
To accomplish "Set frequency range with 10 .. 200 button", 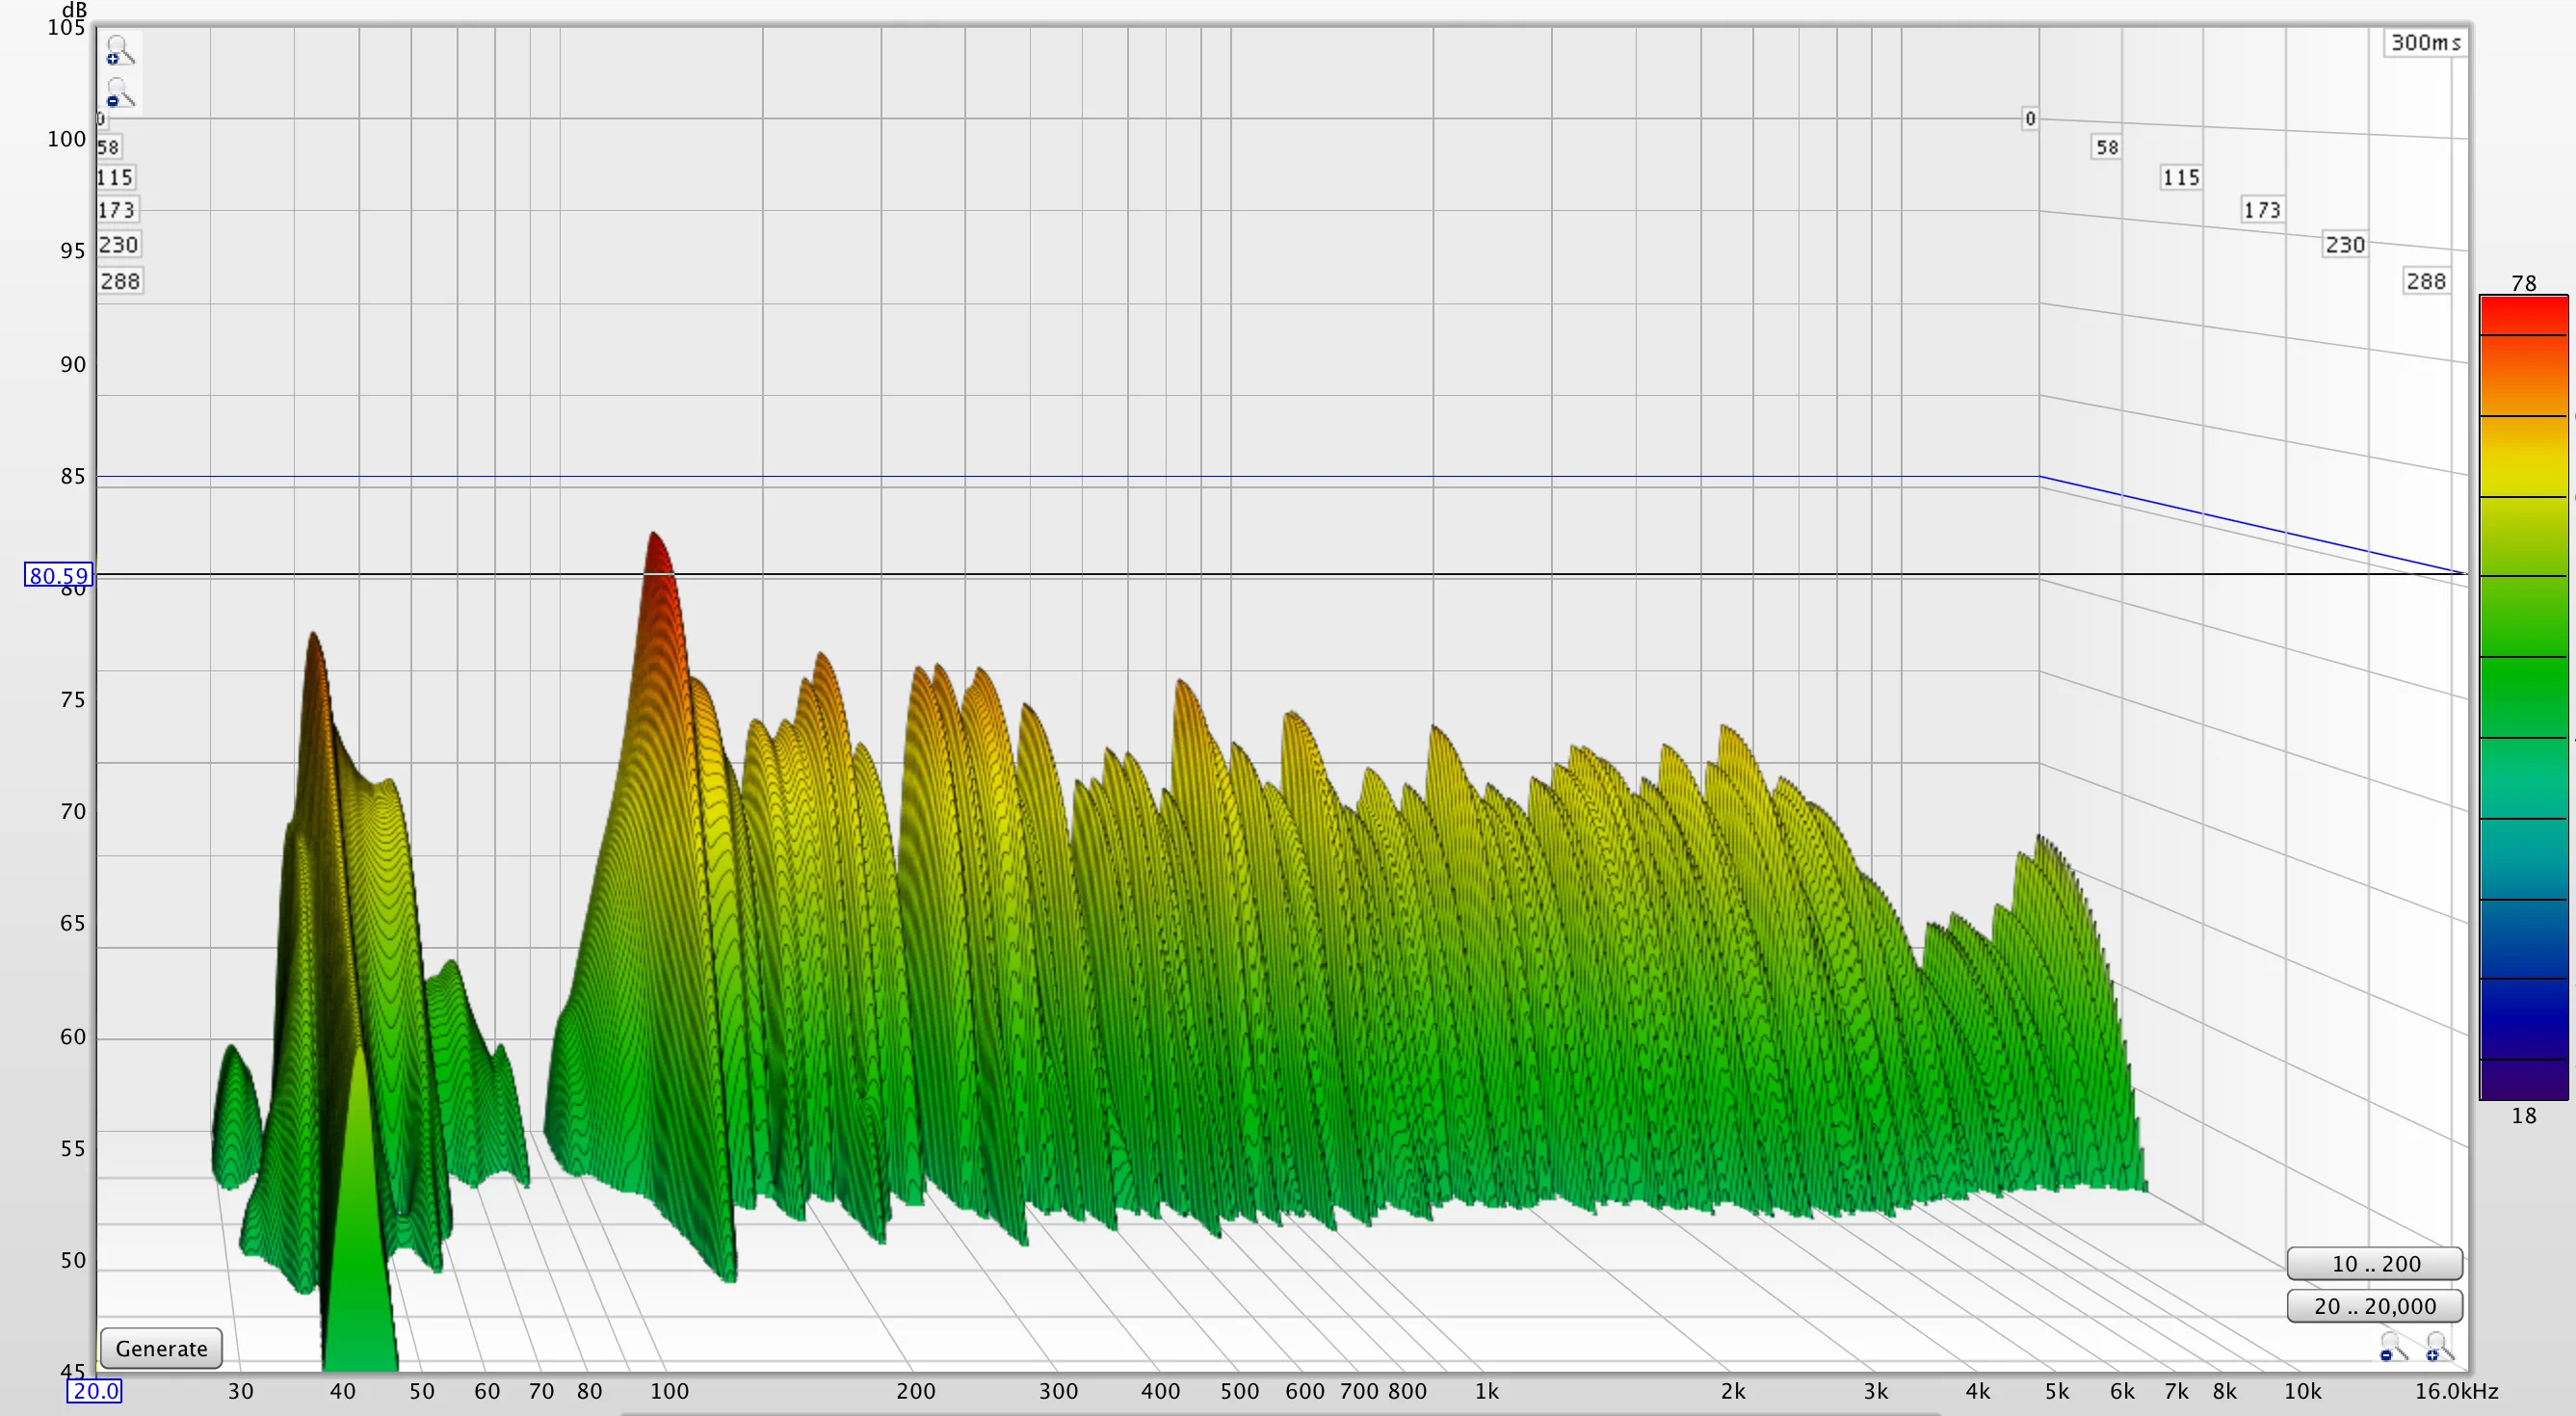I will click(2374, 1263).
